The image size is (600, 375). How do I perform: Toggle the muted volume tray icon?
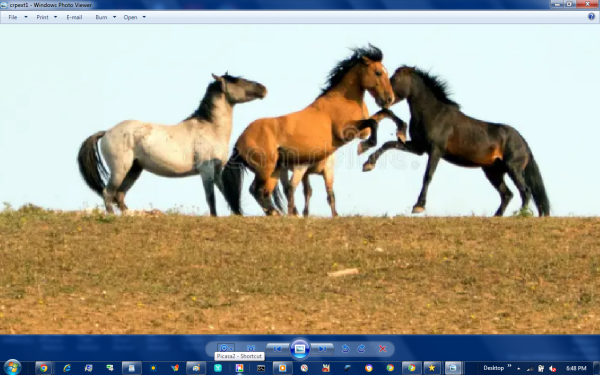point(552,368)
